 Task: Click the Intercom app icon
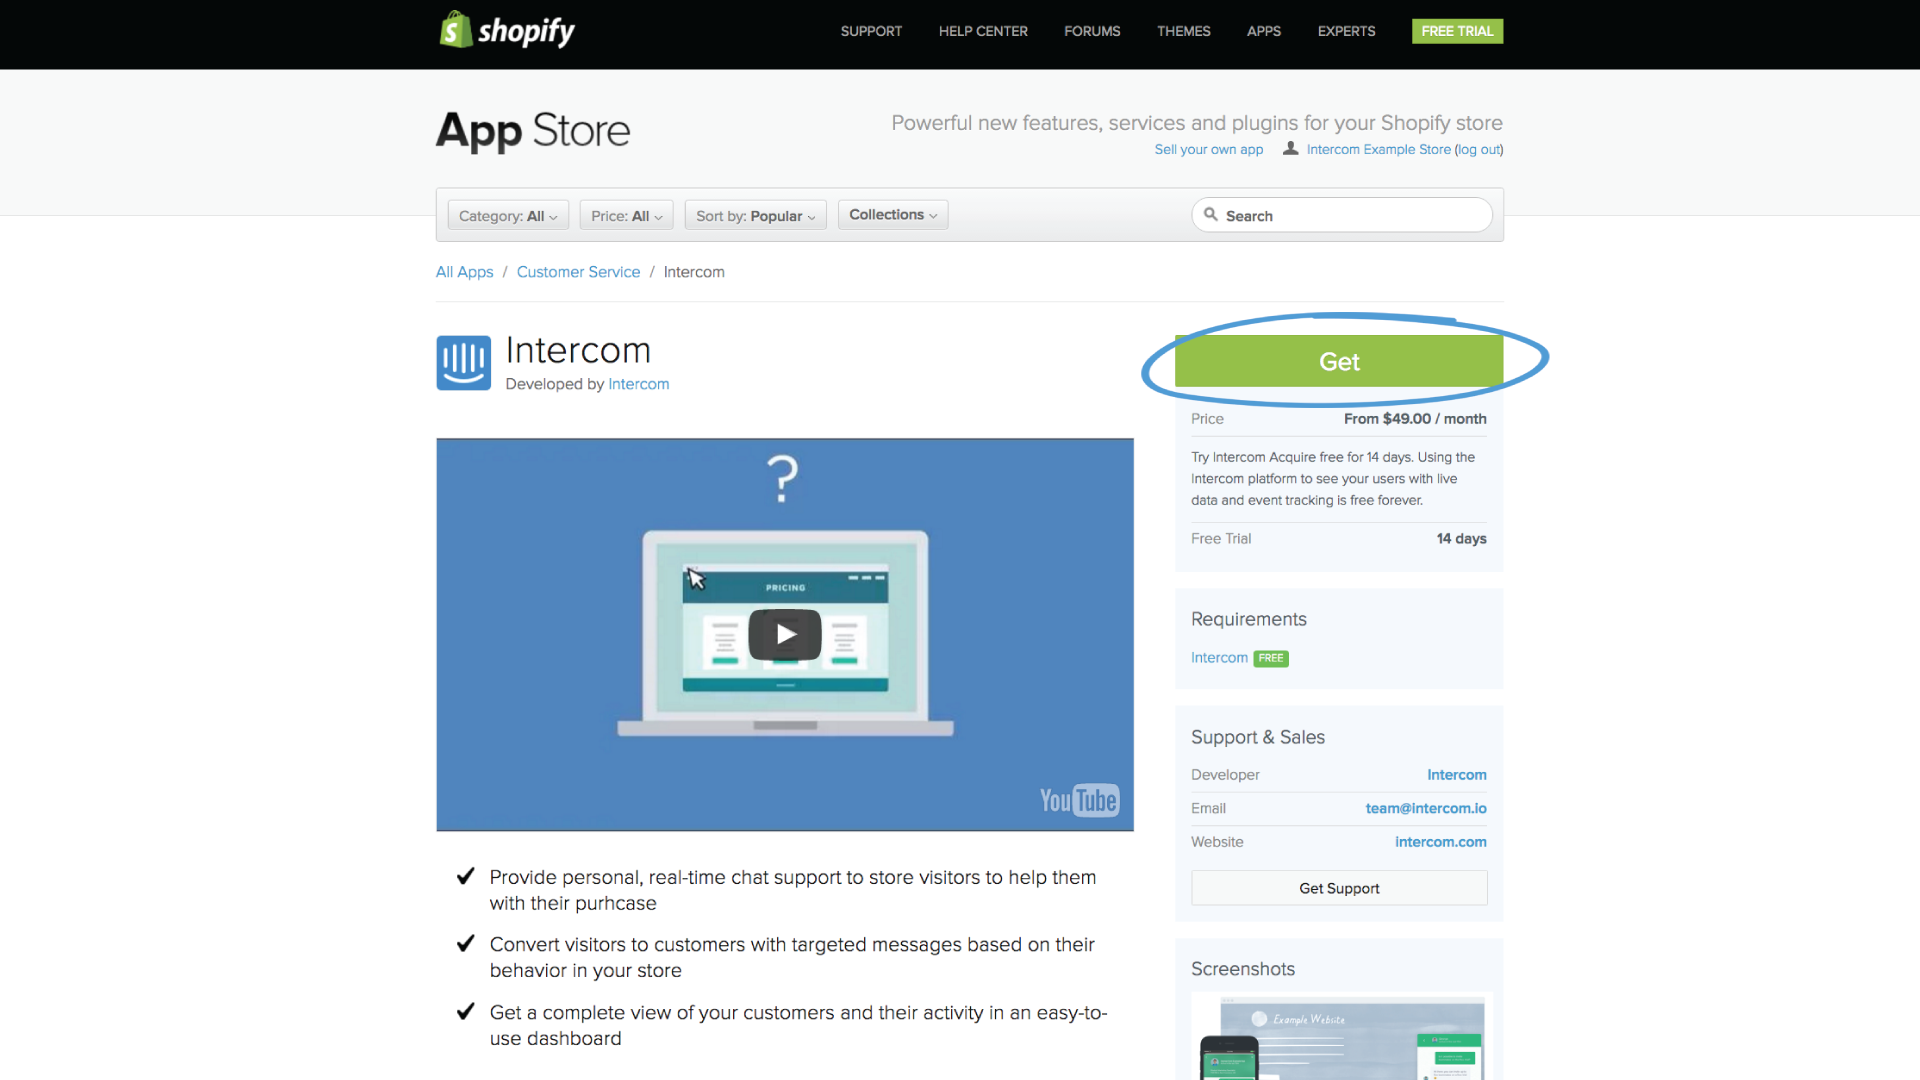coord(463,363)
